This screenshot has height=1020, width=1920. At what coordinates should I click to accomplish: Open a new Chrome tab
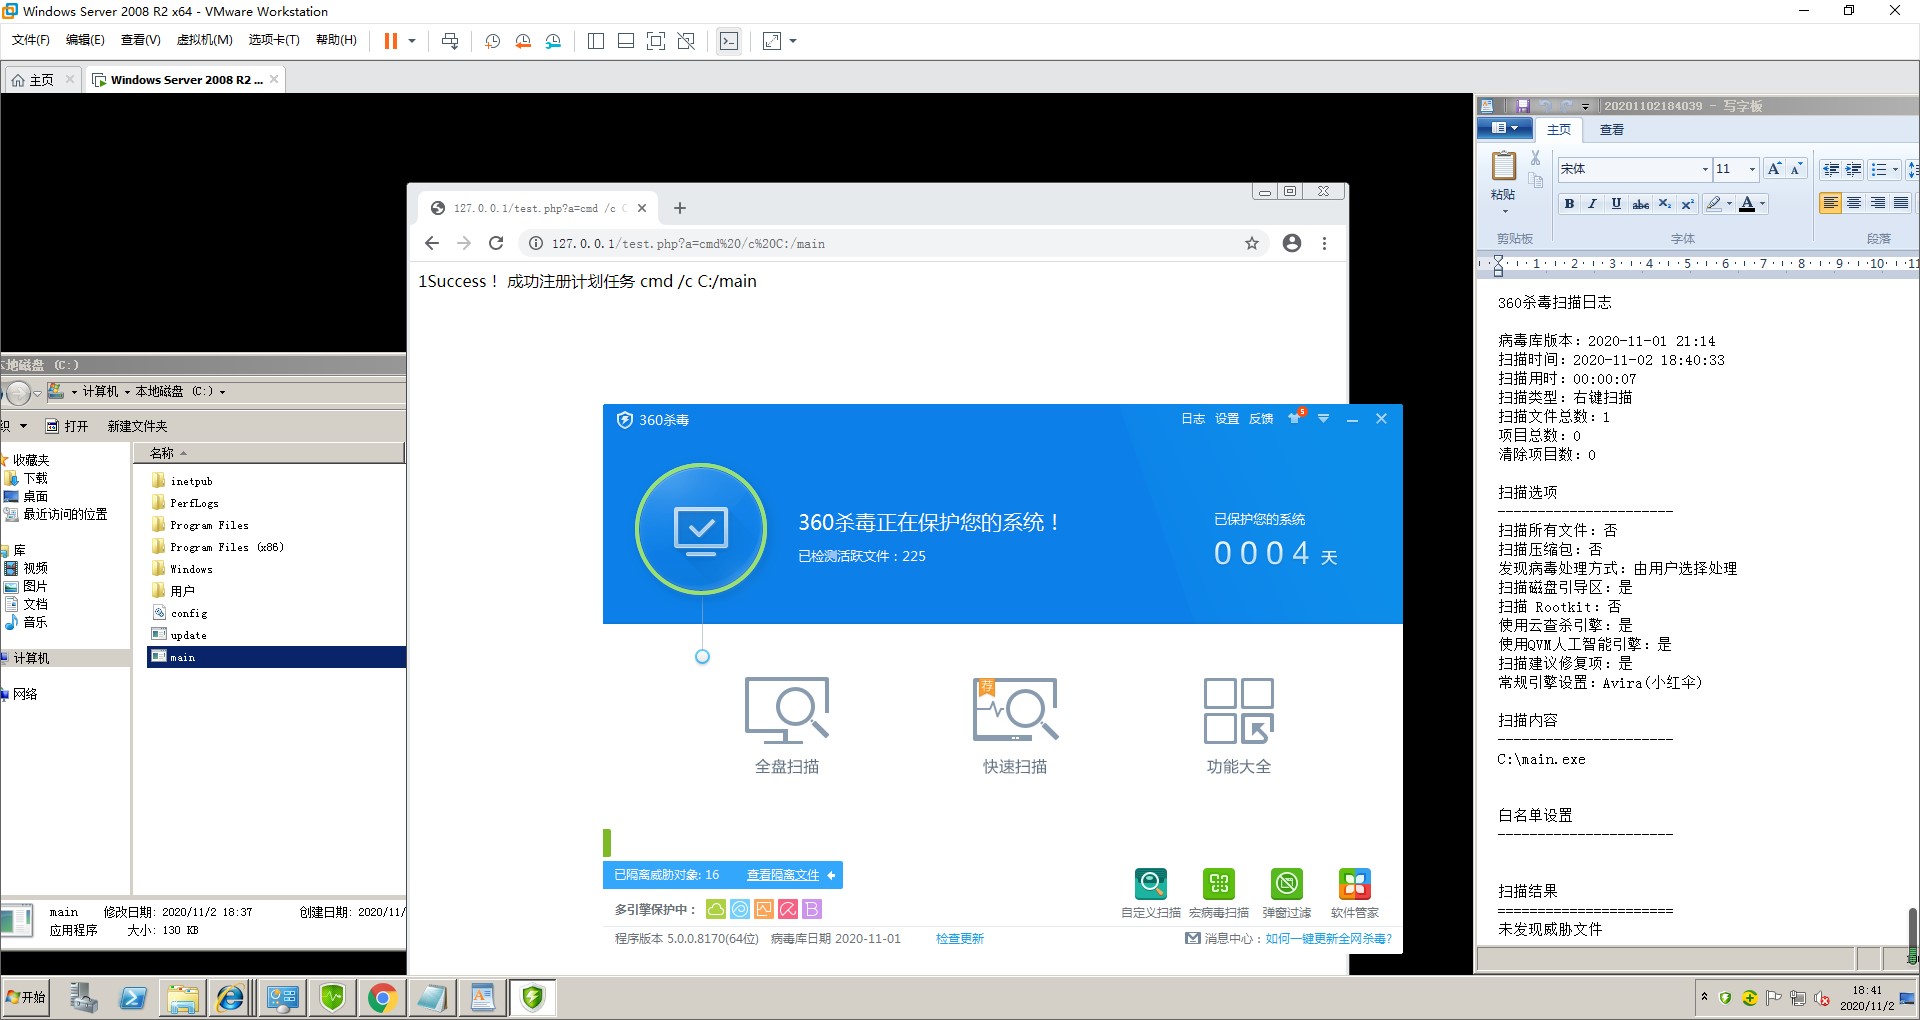tap(680, 208)
